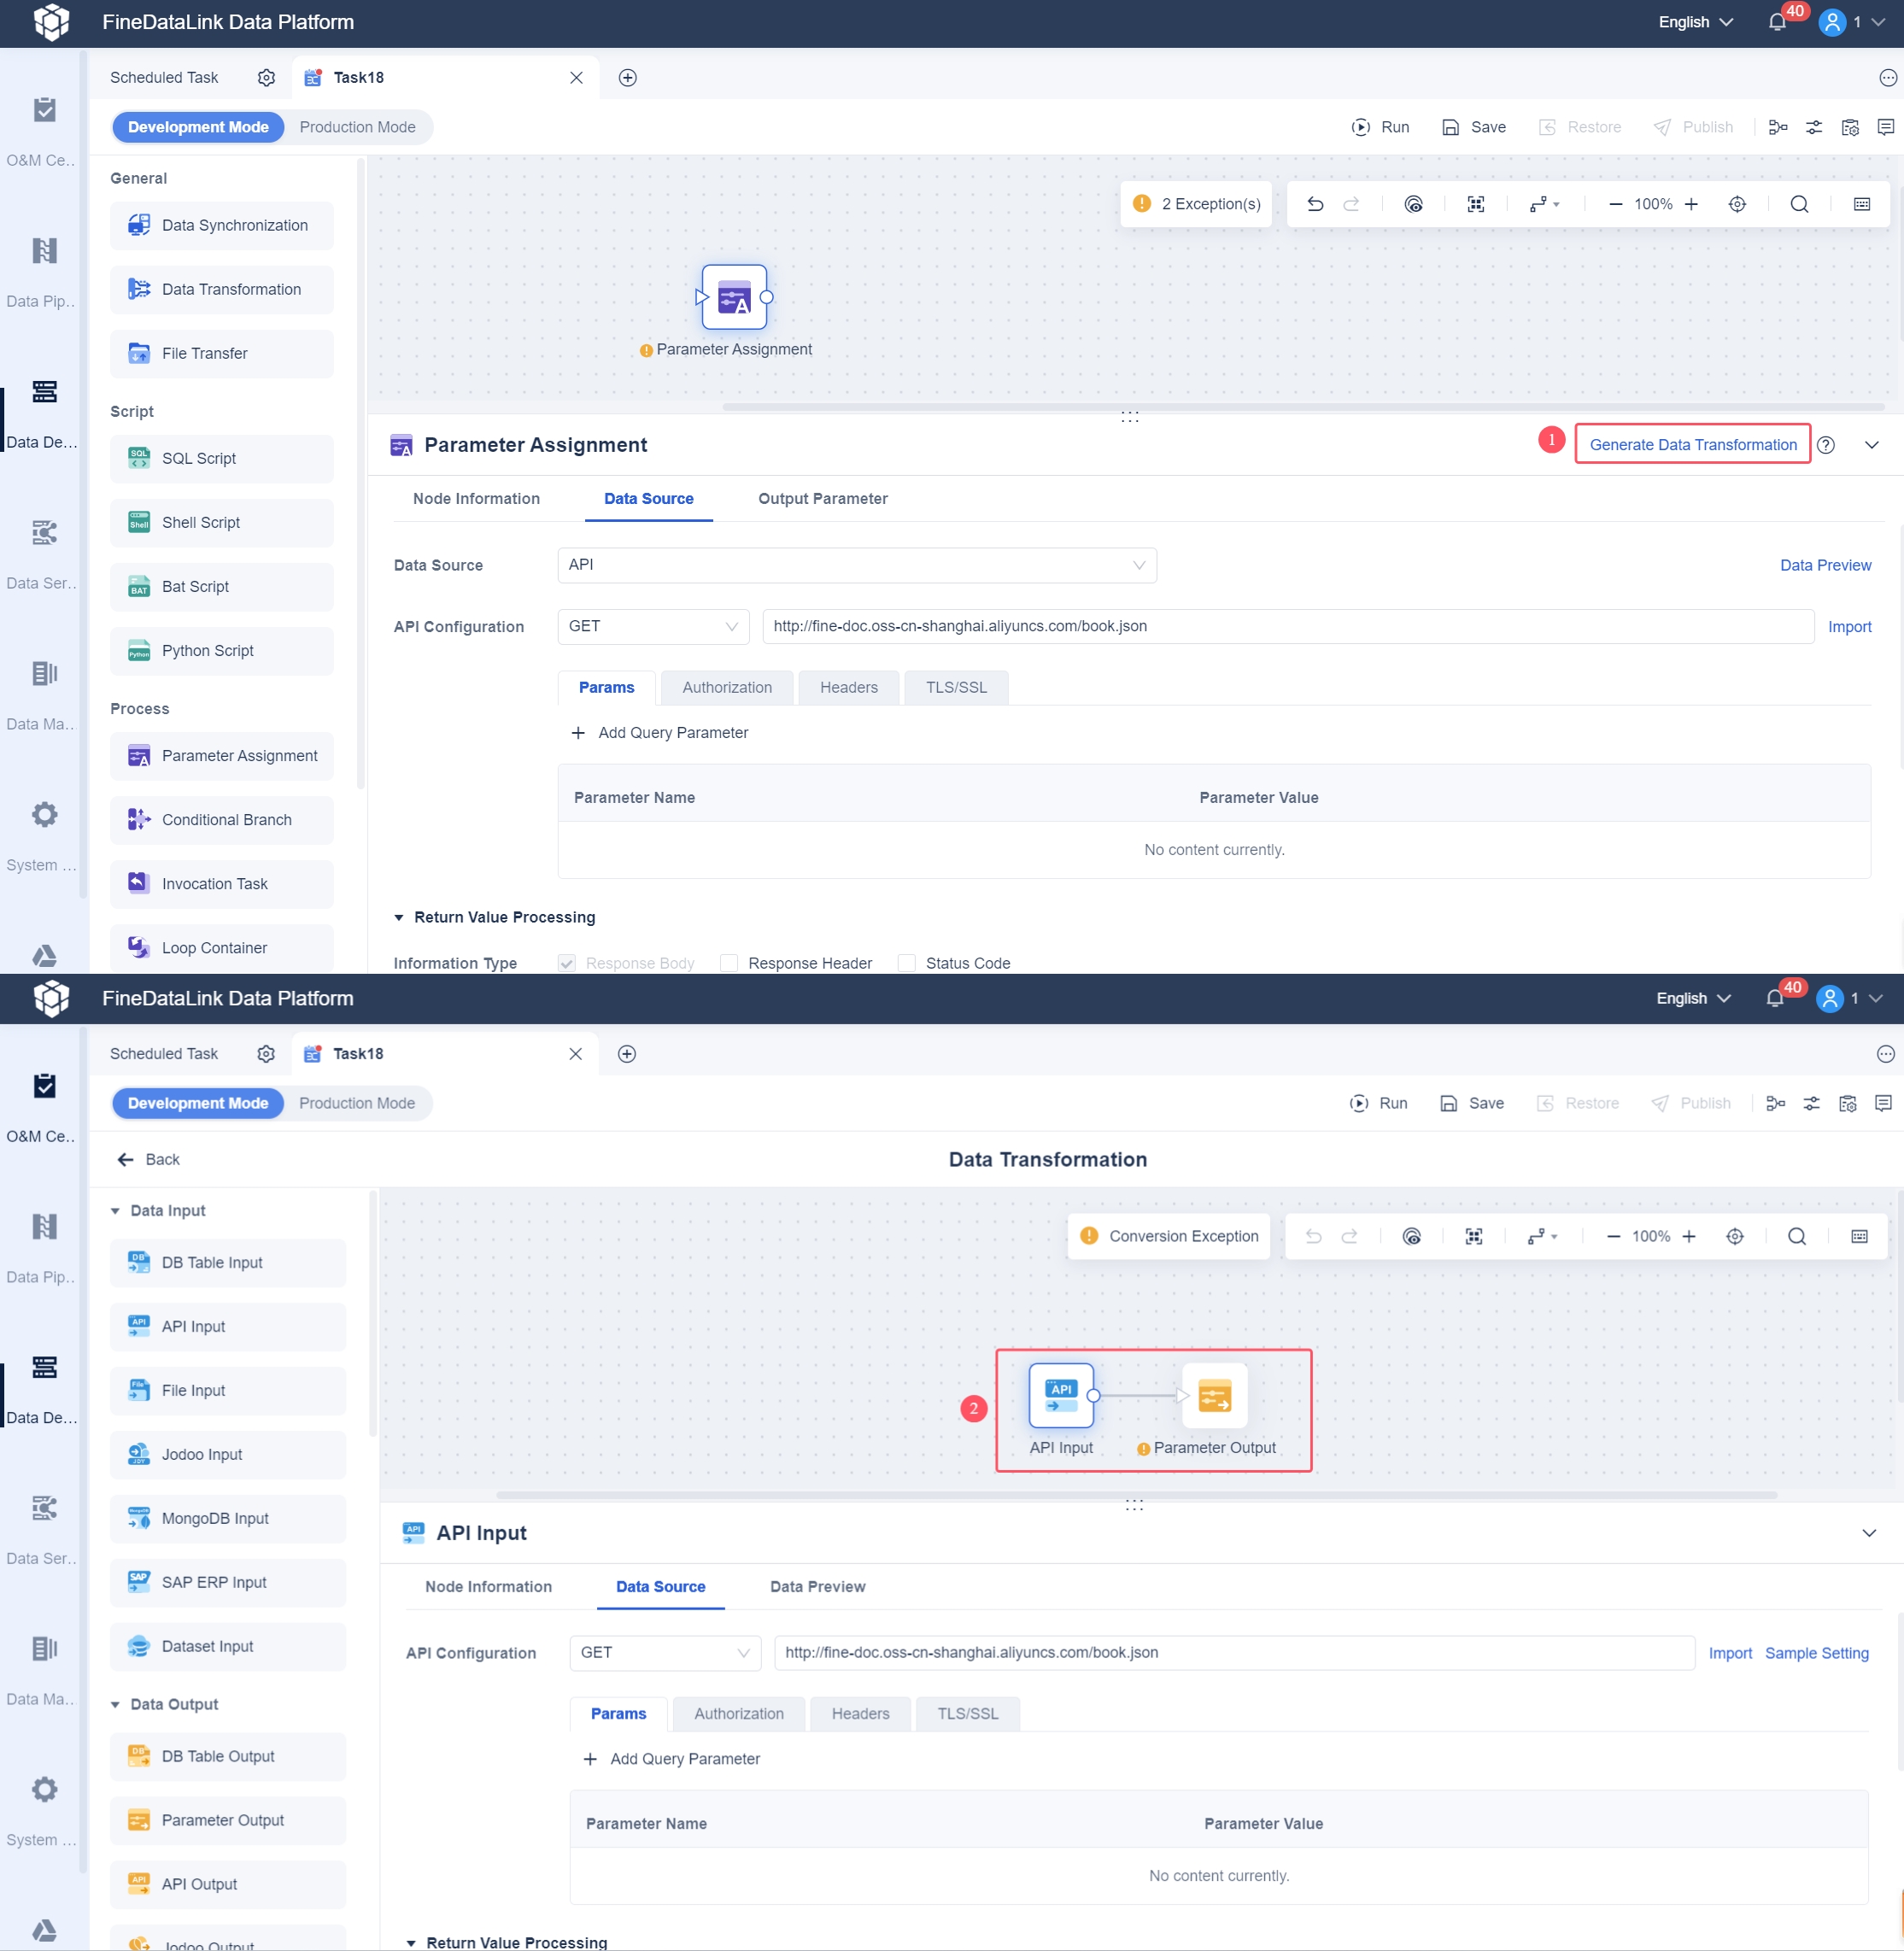Open GET method dropdown in Parameter Assignment

pos(653,626)
